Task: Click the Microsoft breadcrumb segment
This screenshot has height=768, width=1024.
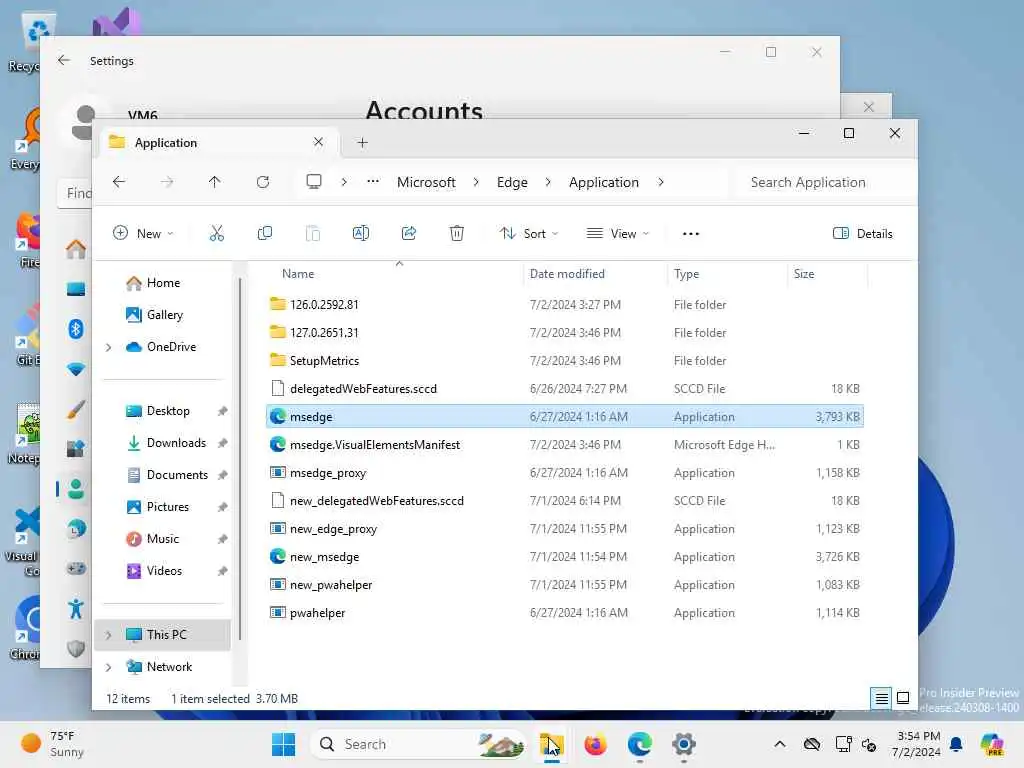Action: point(426,182)
